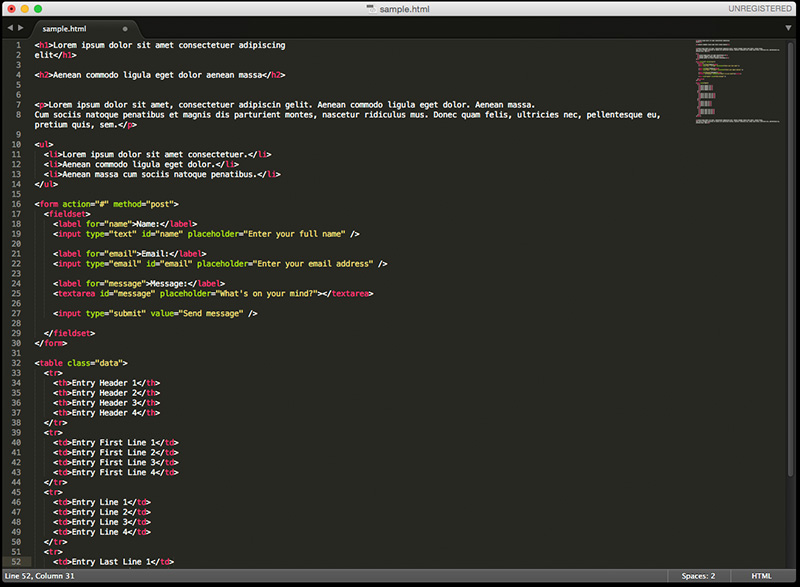This screenshot has height=587, width=800.
Task: Click the 'Aenean commodo ligula eget dolor.' list item
Action: (x=141, y=164)
